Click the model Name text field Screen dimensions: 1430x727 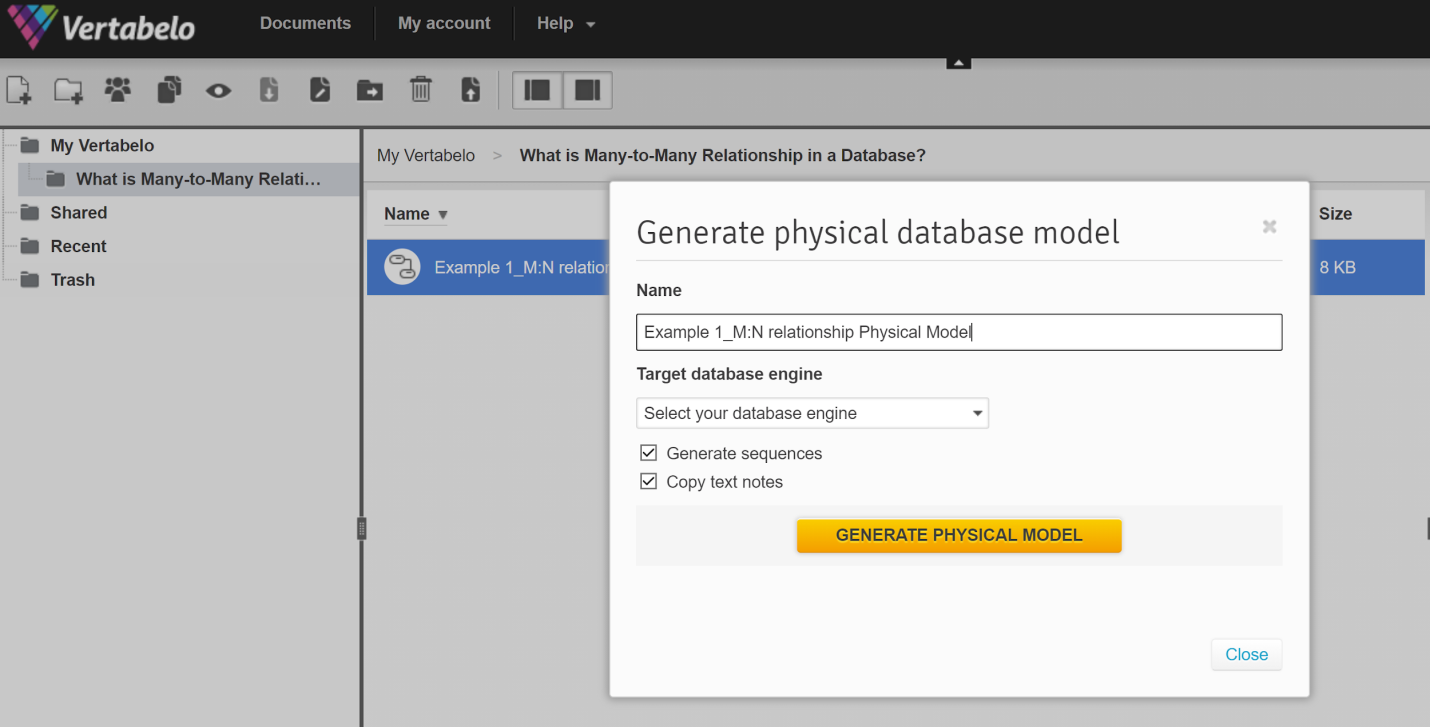958,332
